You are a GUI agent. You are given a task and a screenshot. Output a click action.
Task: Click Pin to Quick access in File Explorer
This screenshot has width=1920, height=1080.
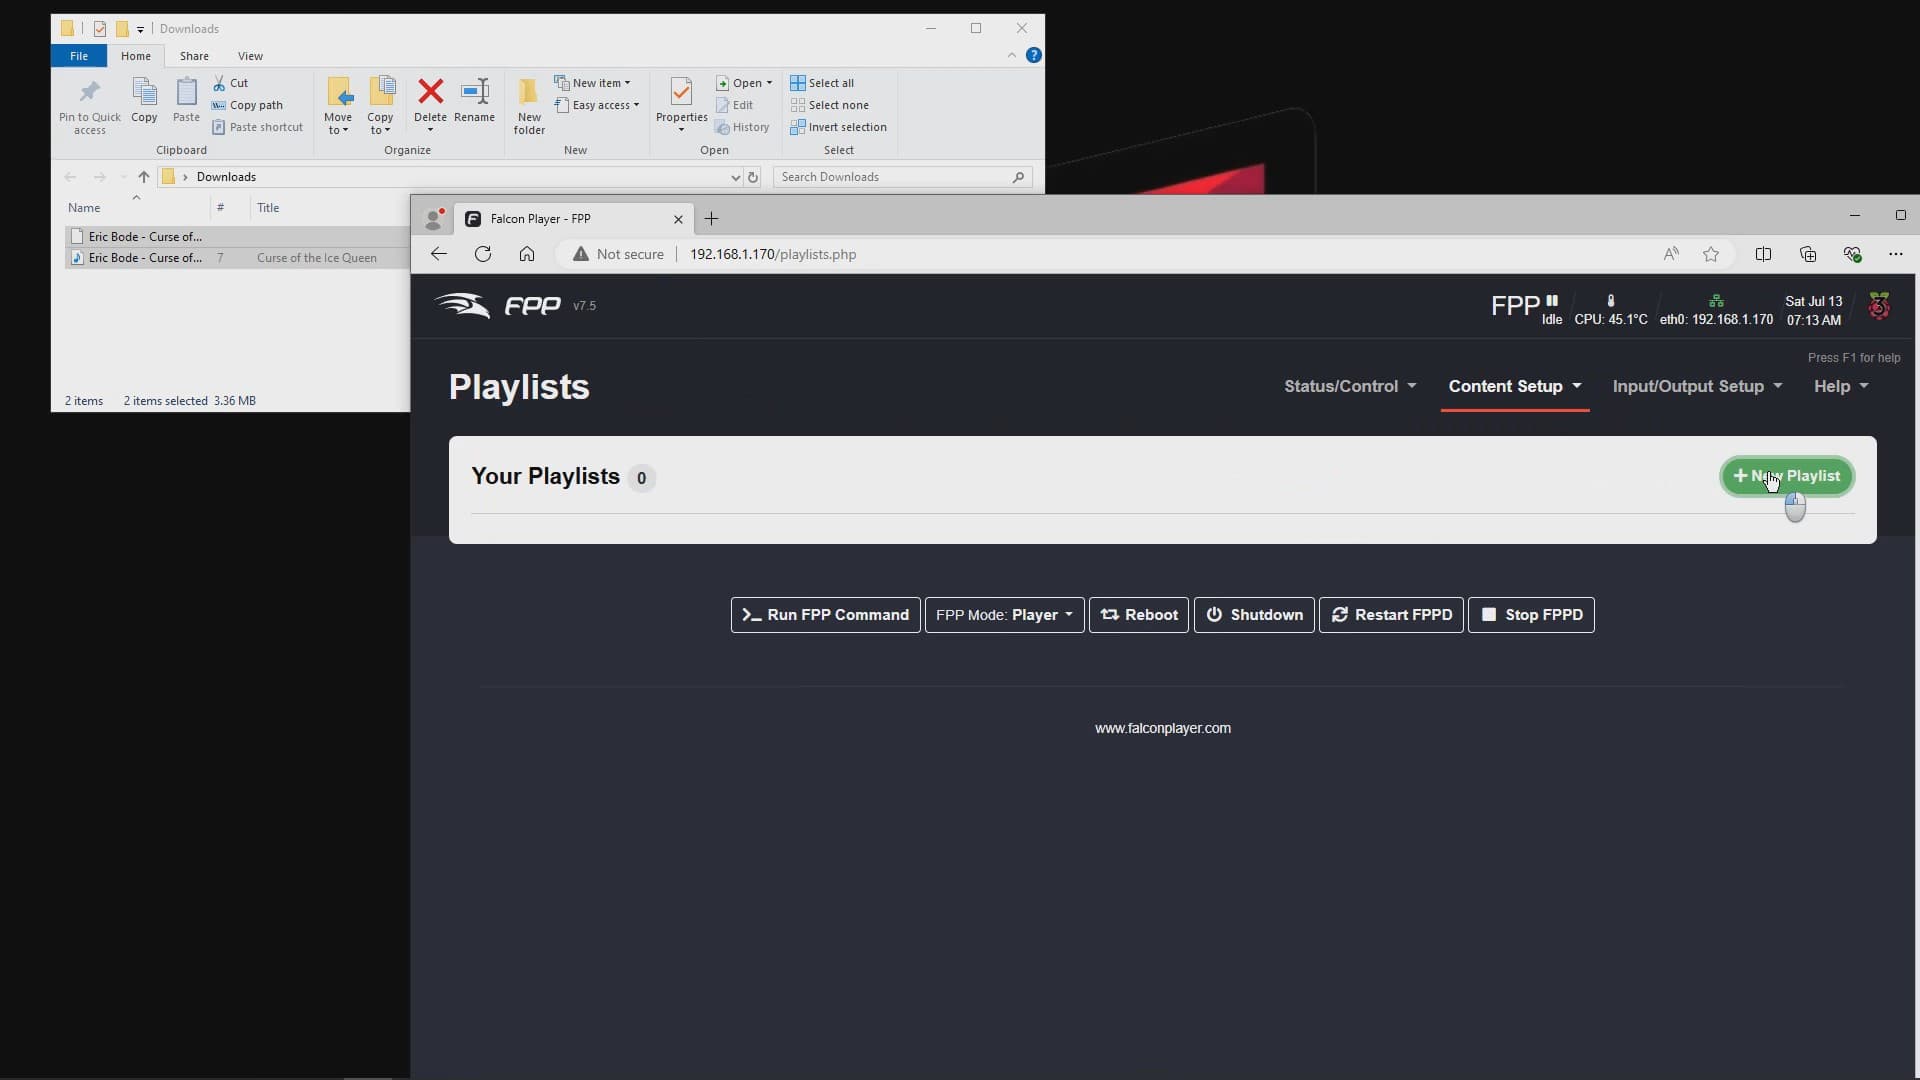[89, 106]
